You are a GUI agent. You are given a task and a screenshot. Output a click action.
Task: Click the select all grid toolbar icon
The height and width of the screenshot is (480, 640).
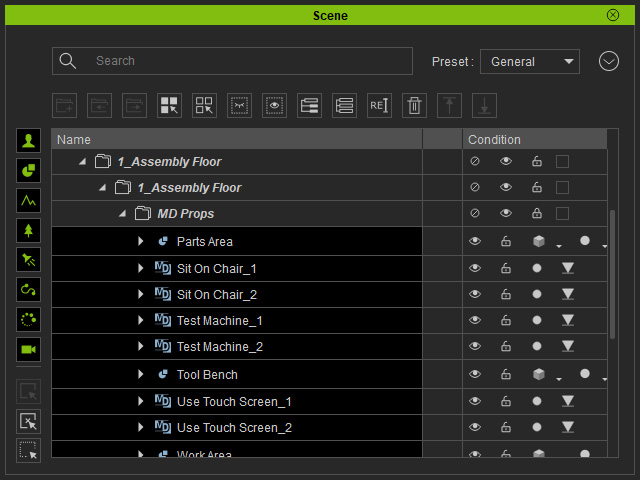(x=169, y=106)
